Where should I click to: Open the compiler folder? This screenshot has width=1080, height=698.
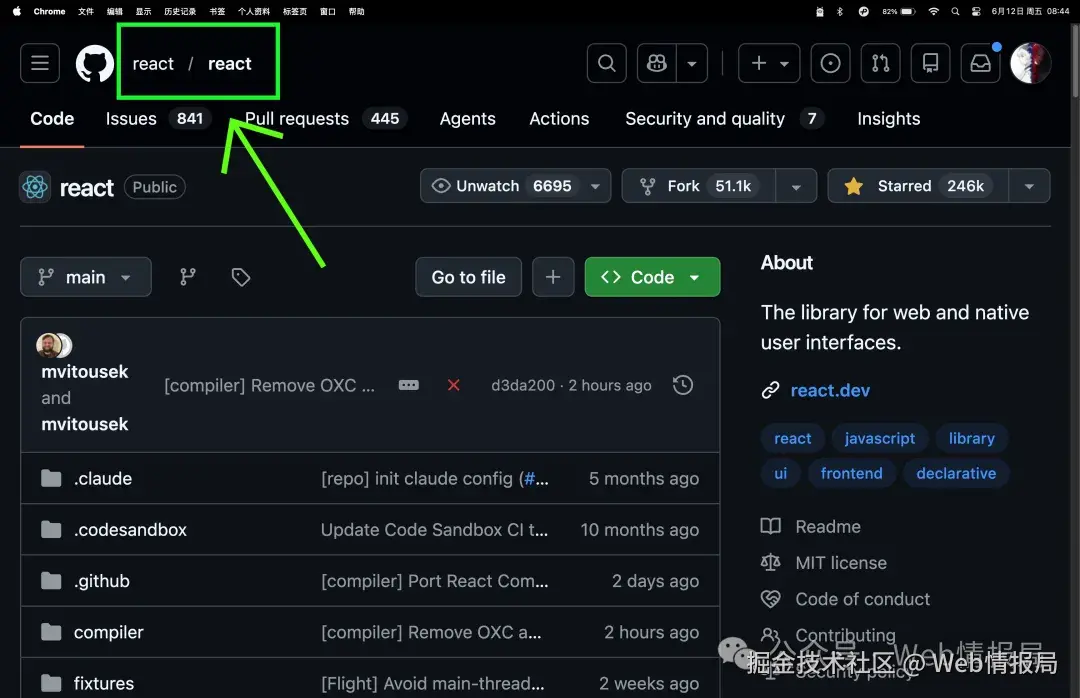pyautogui.click(x=108, y=632)
